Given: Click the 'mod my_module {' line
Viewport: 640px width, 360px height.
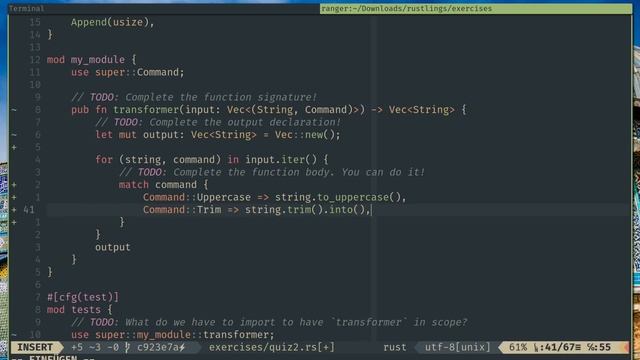Looking at the screenshot, I should point(91,60).
